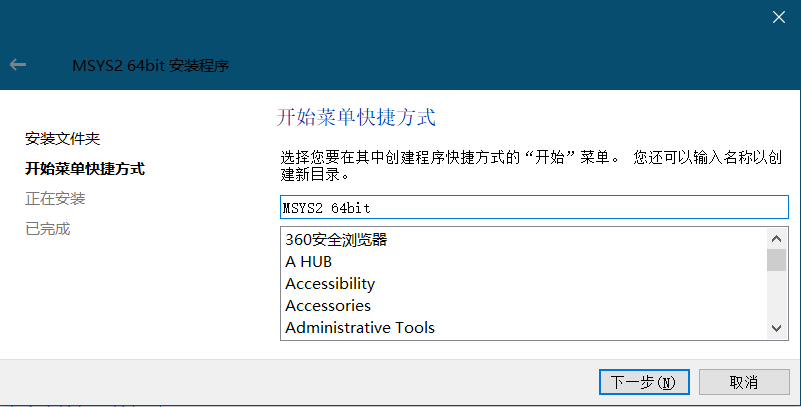
Task: Select 360安全浏览器 from the folder list
Action: pos(336,240)
